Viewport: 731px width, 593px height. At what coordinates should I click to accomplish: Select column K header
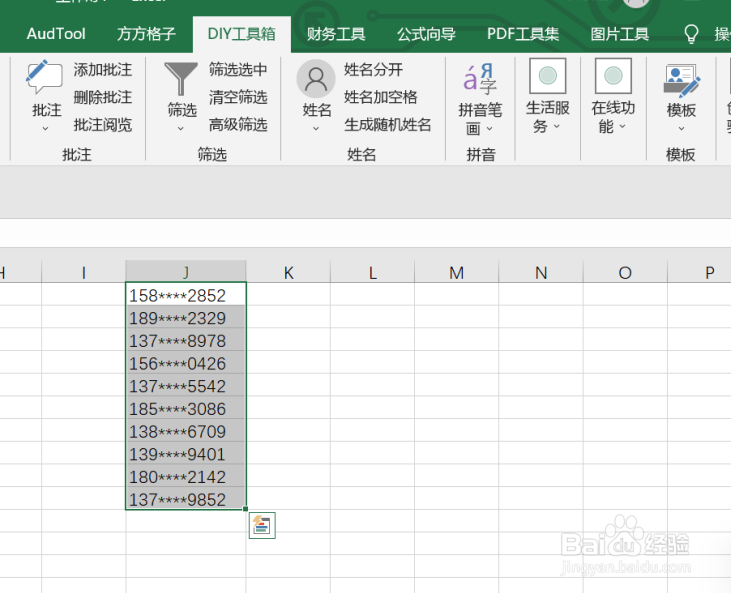tap(289, 272)
